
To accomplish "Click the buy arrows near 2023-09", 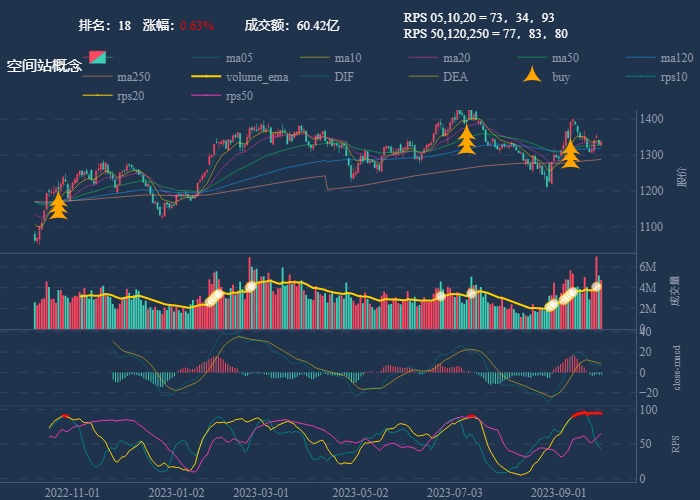I will (570, 154).
